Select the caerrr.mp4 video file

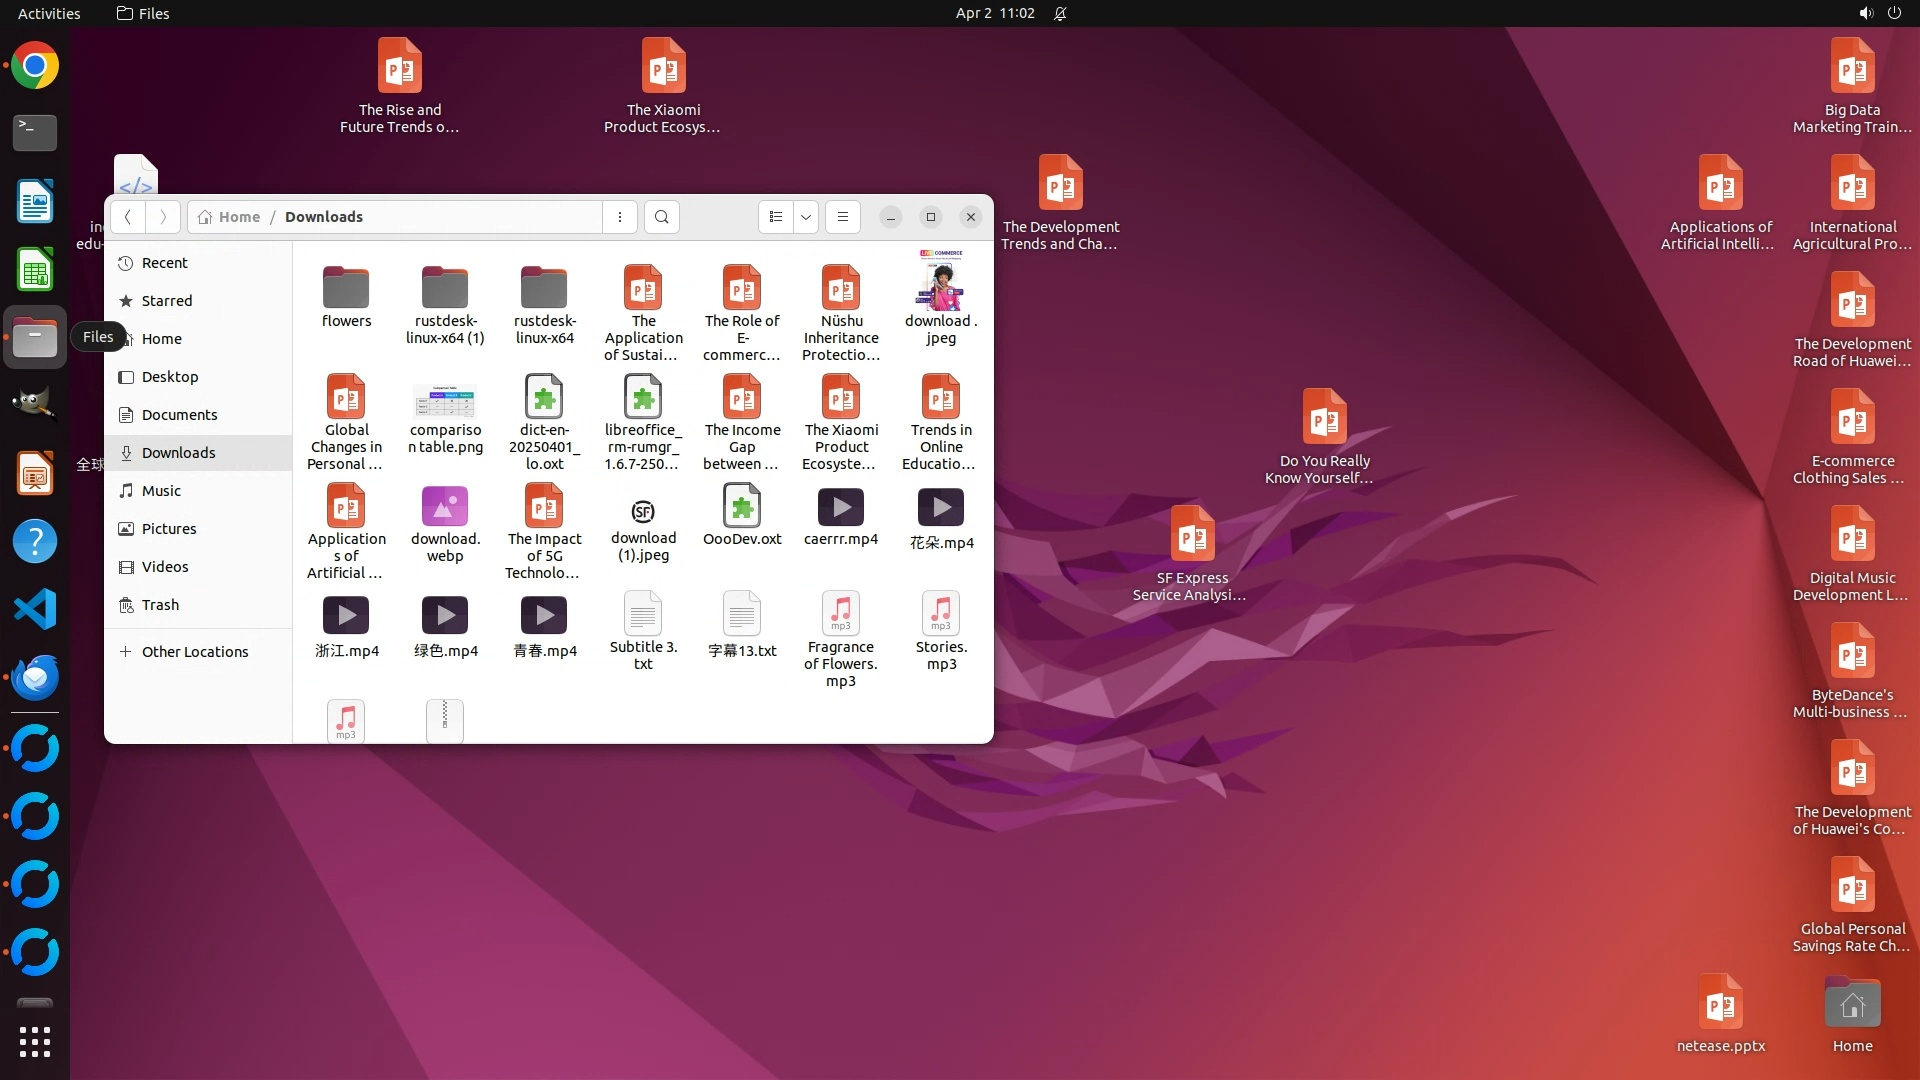coord(840,508)
